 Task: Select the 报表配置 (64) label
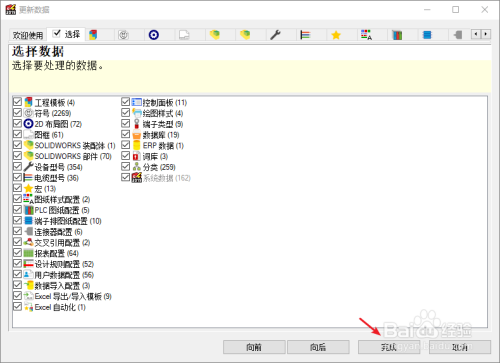tap(57, 253)
